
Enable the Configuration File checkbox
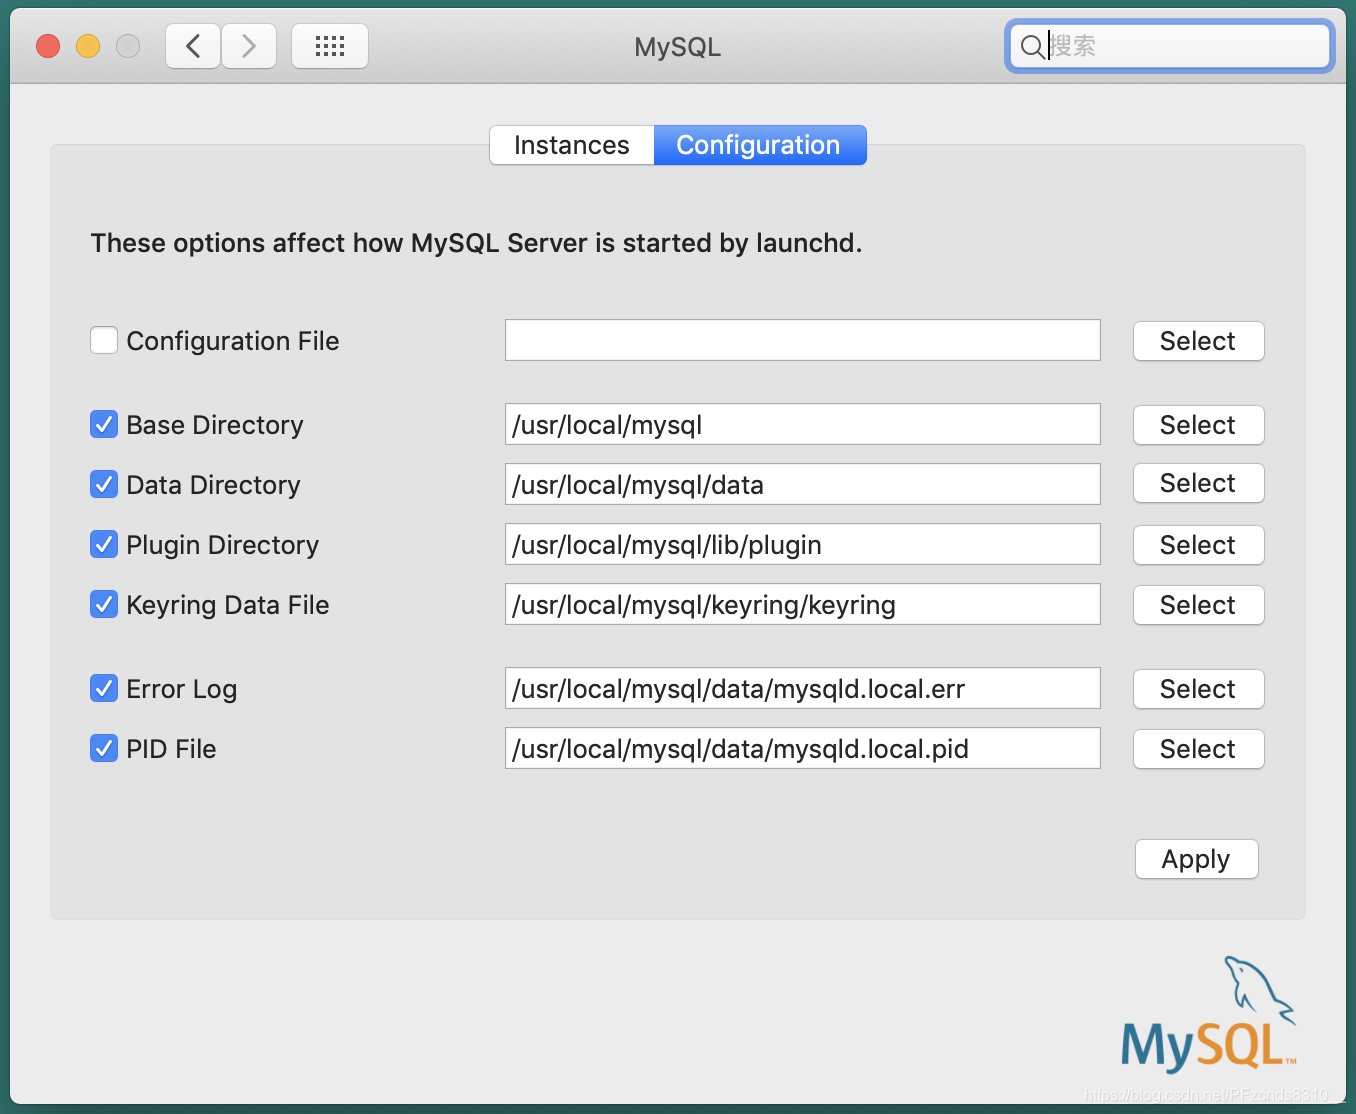coord(104,340)
